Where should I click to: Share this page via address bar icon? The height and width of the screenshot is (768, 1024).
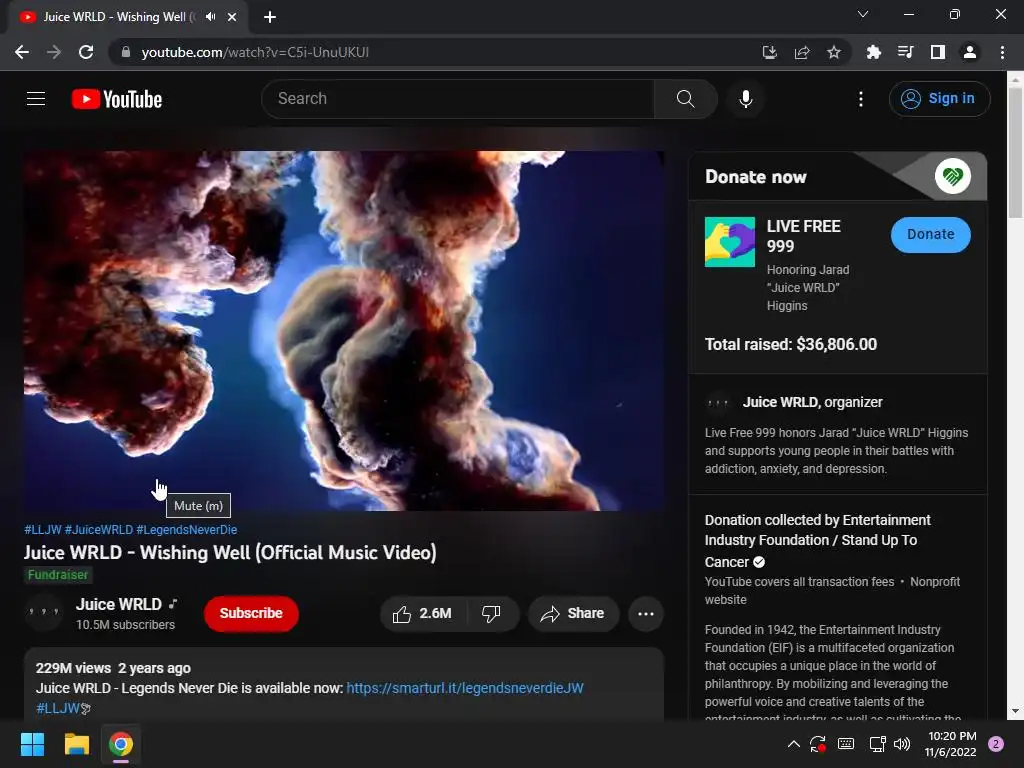point(801,52)
